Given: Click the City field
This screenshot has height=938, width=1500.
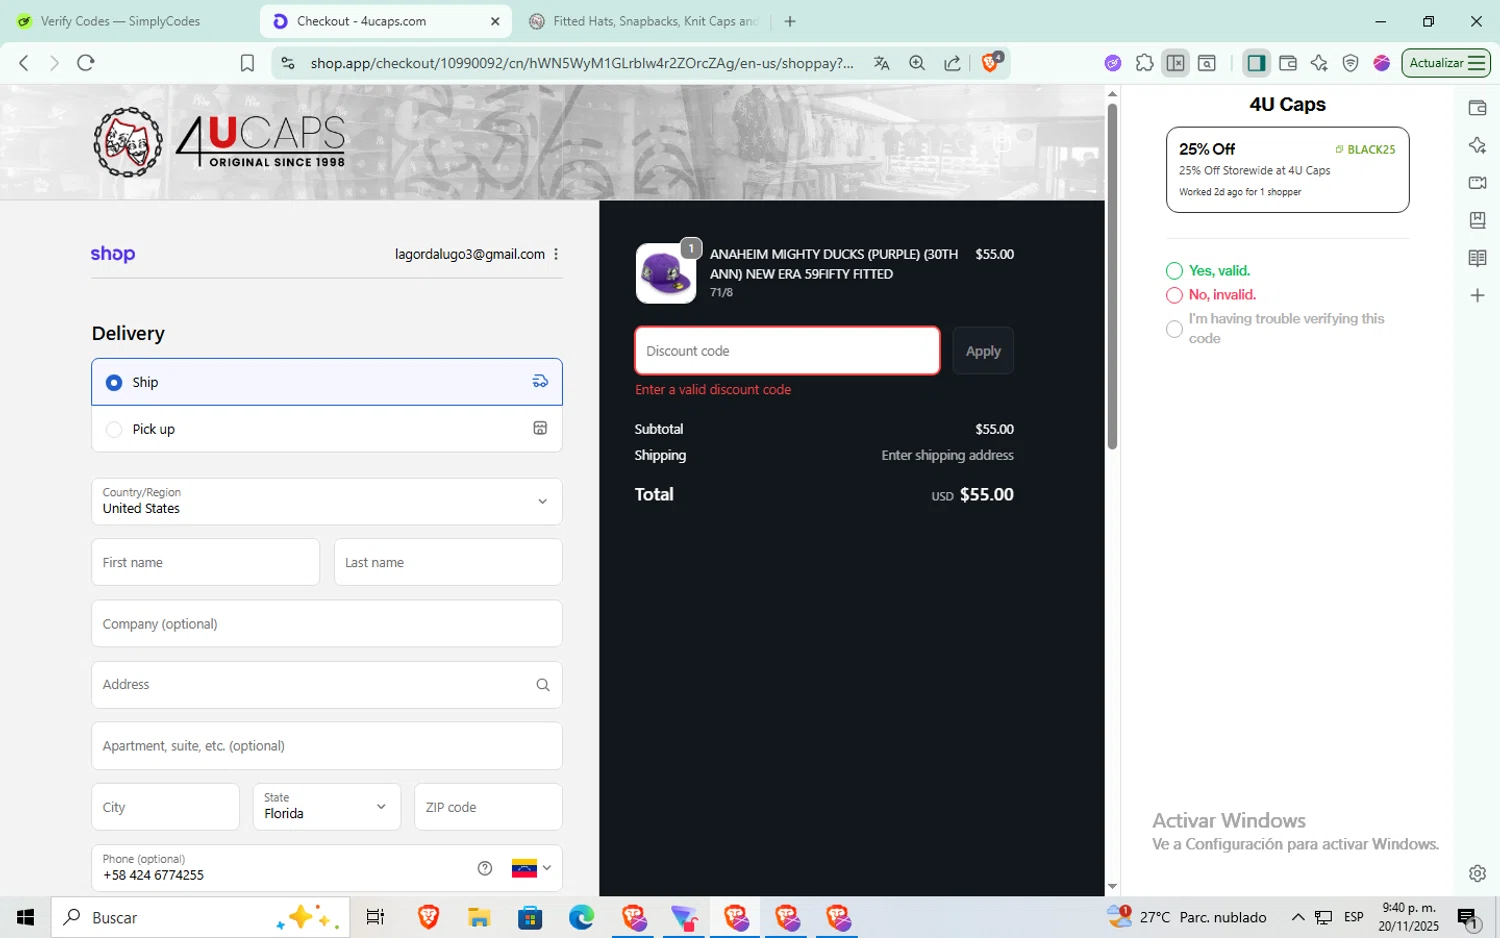Looking at the screenshot, I should tap(166, 806).
